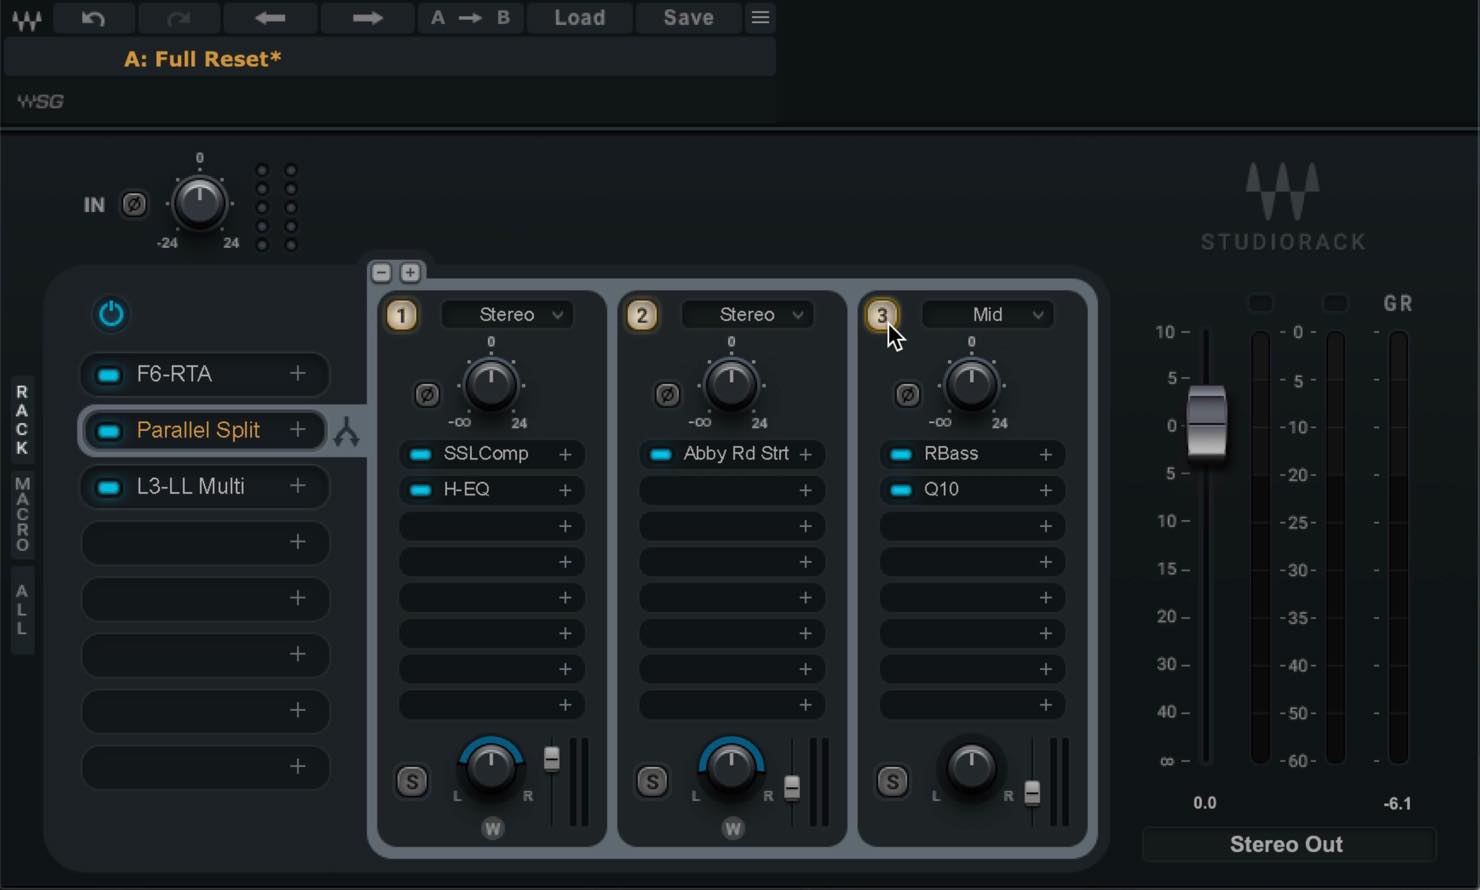Invert phase on split 1
This screenshot has height=890, width=1480.
[x=427, y=394]
